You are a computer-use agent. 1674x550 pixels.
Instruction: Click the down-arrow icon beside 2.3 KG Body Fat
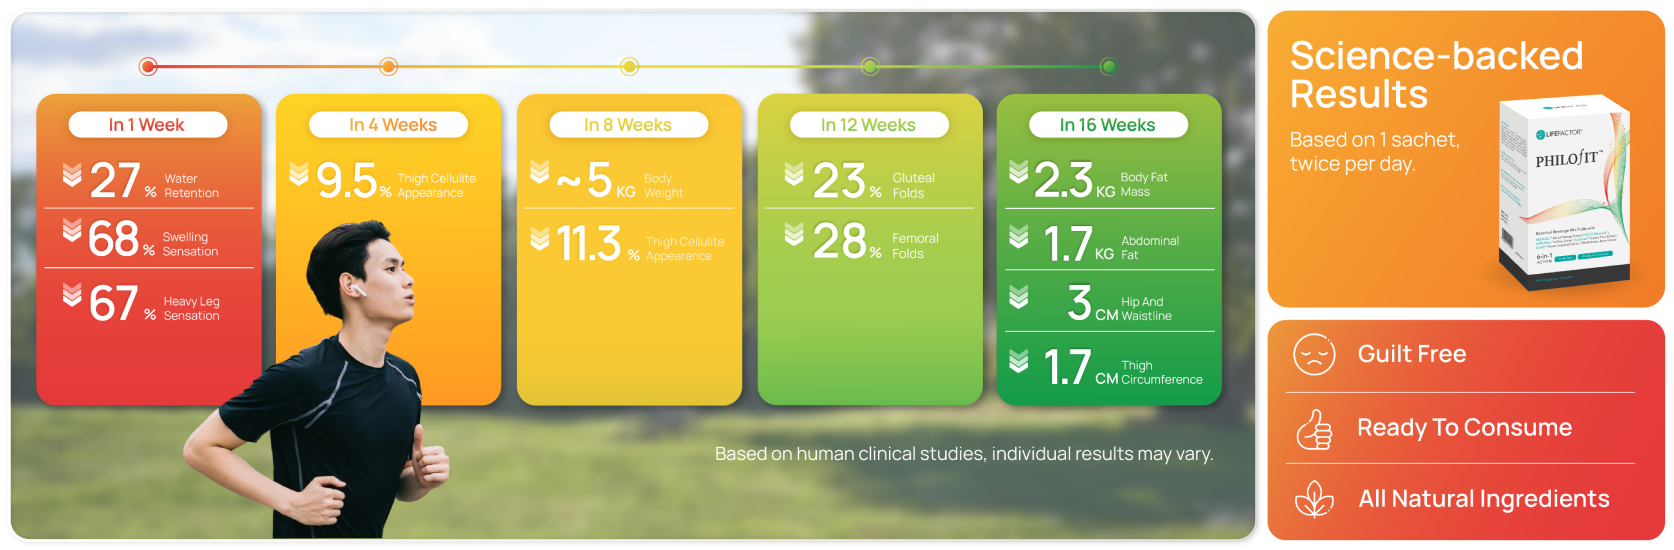tap(1018, 172)
